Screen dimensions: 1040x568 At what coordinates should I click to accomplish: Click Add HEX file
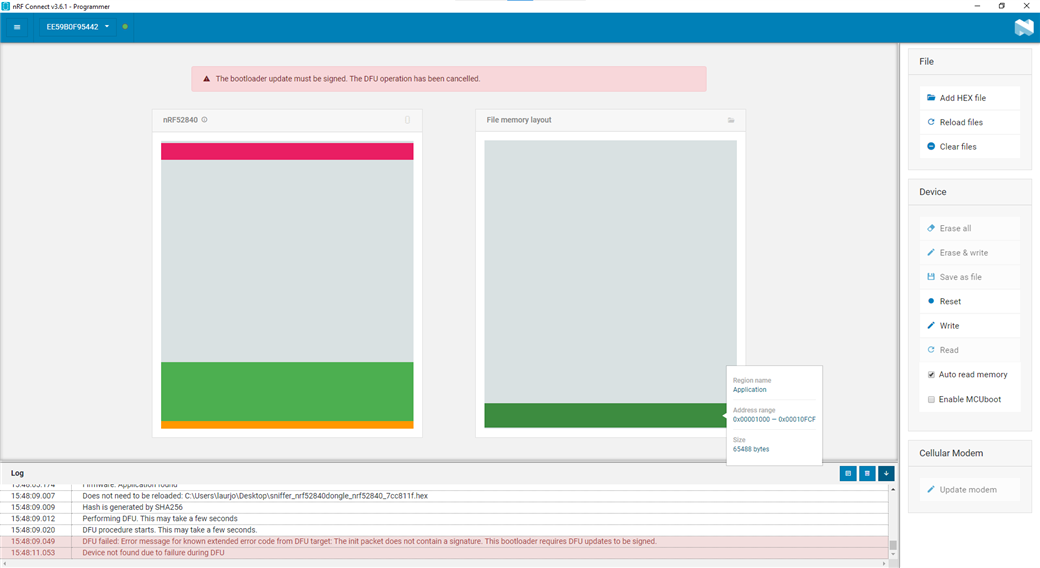[x=962, y=98]
